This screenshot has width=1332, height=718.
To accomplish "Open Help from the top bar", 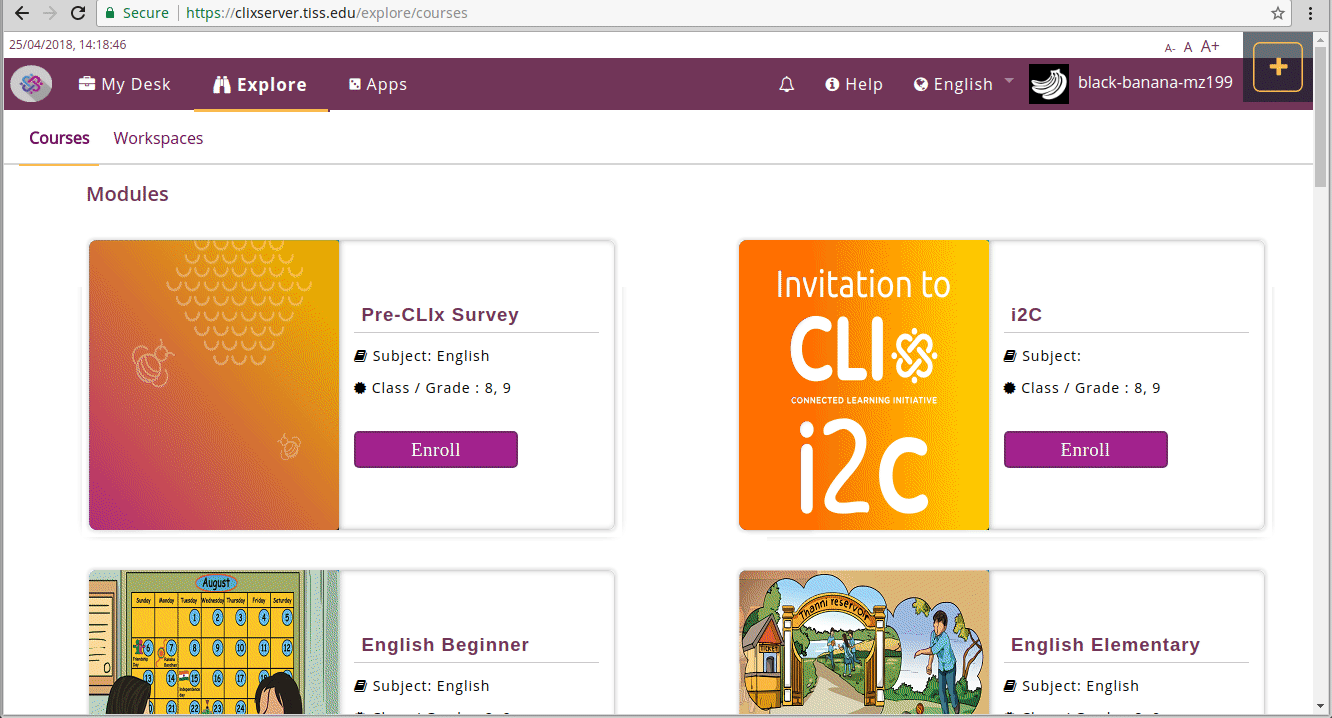I will [x=854, y=85].
